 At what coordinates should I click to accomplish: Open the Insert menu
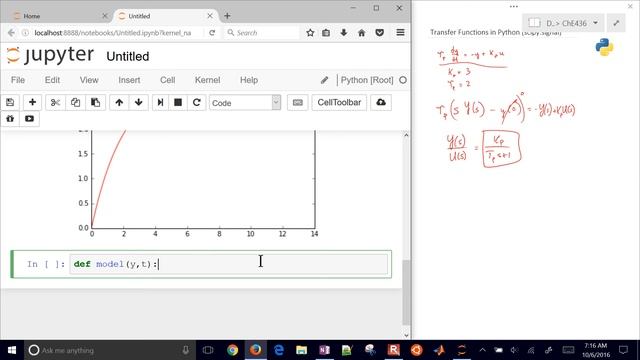click(x=129, y=80)
